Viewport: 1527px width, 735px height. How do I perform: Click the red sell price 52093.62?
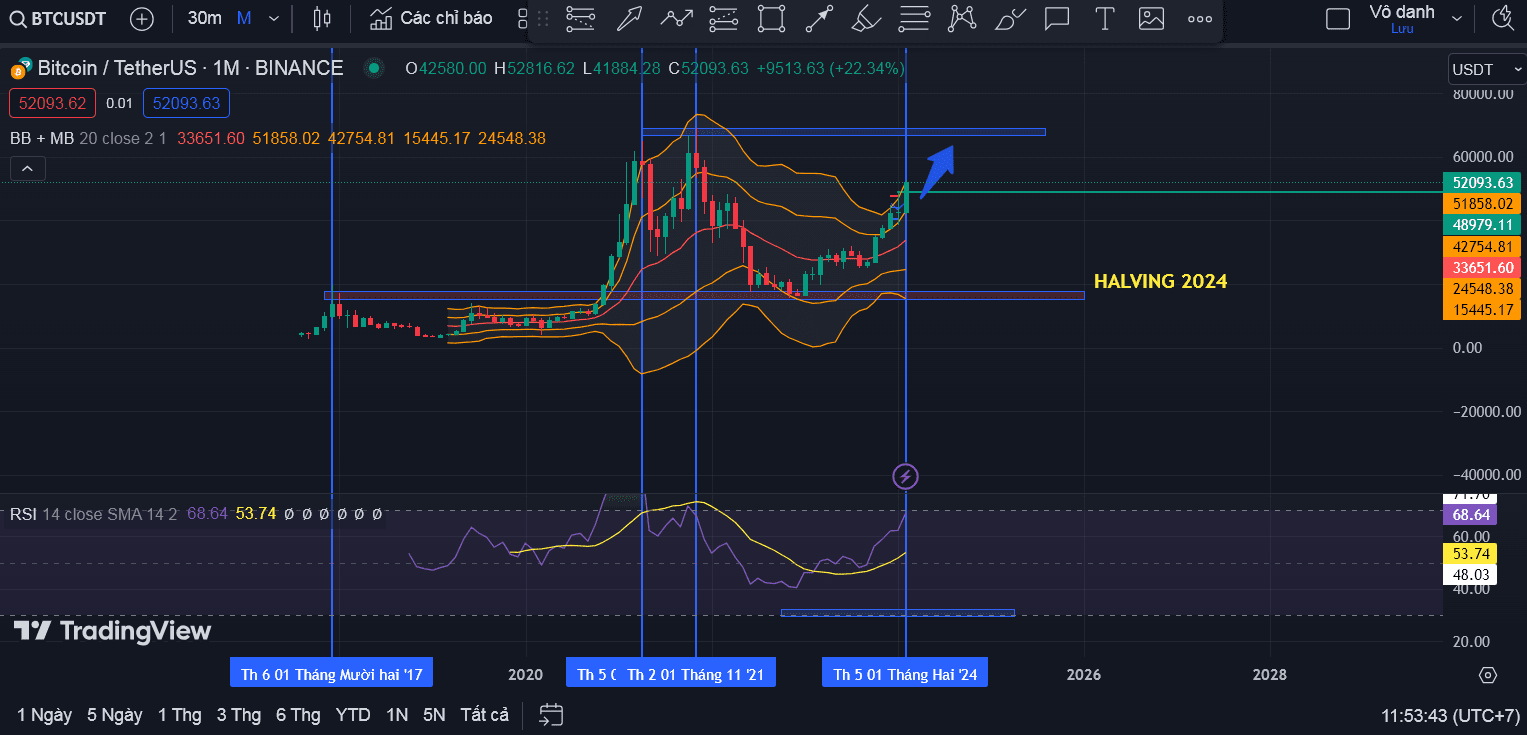pyautogui.click(x=52, y=103)
